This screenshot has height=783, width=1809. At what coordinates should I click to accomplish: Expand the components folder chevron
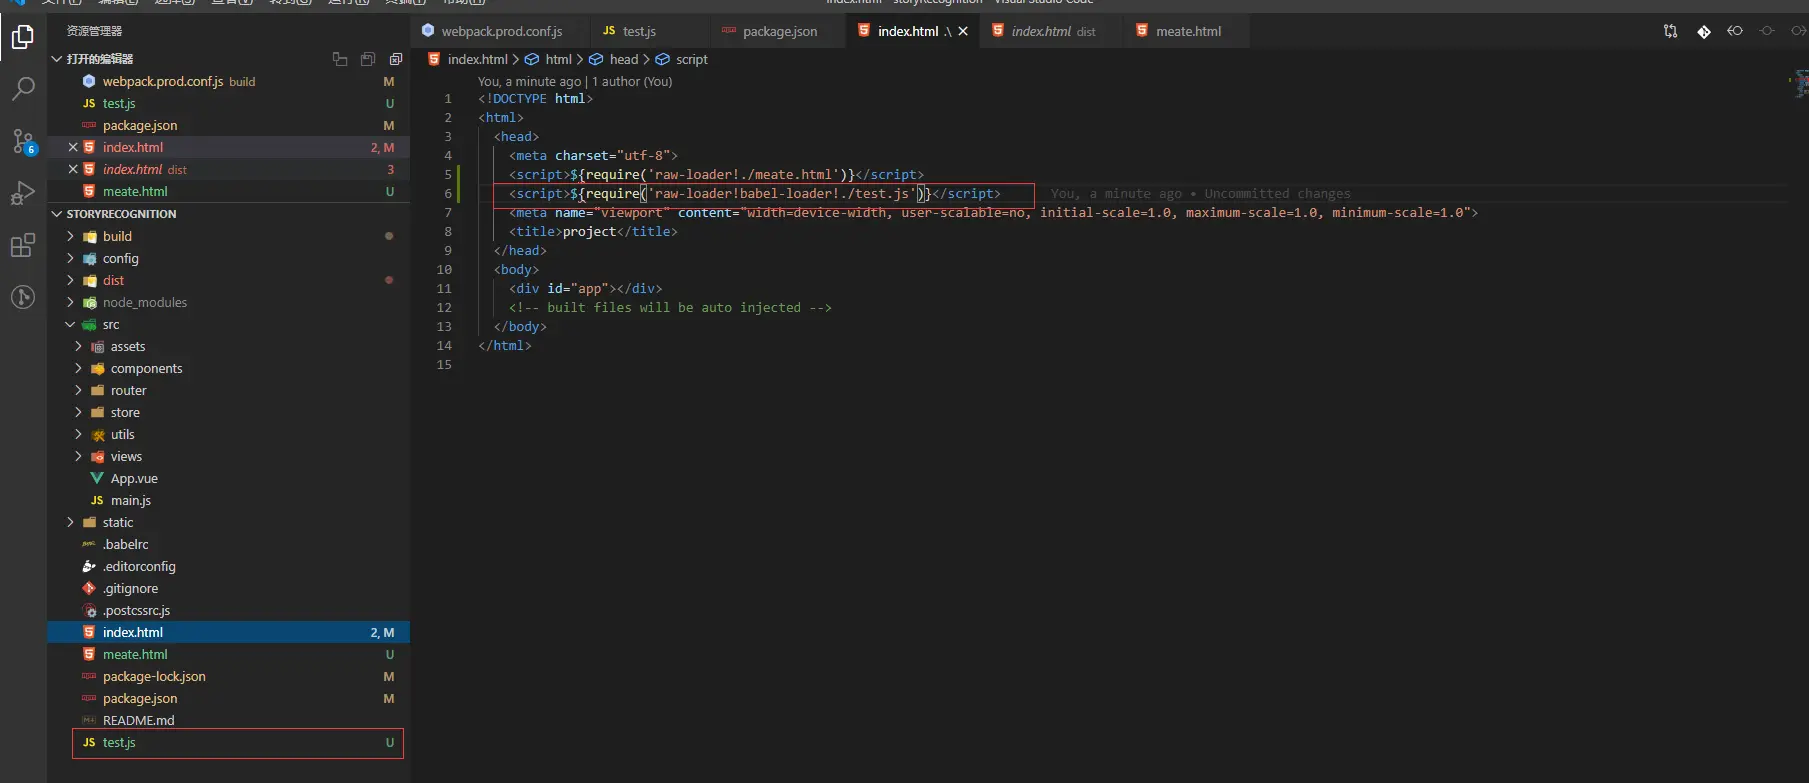point(78,368)
